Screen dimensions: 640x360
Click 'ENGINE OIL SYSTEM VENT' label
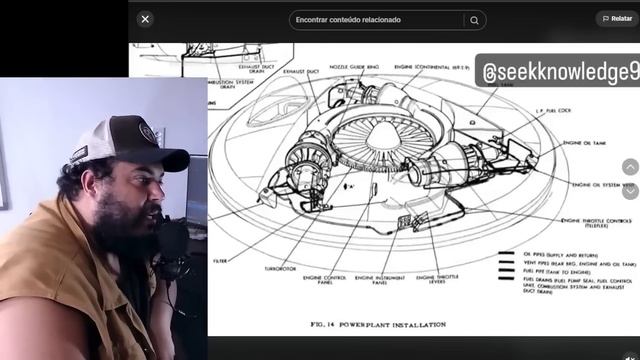(603, 185)
